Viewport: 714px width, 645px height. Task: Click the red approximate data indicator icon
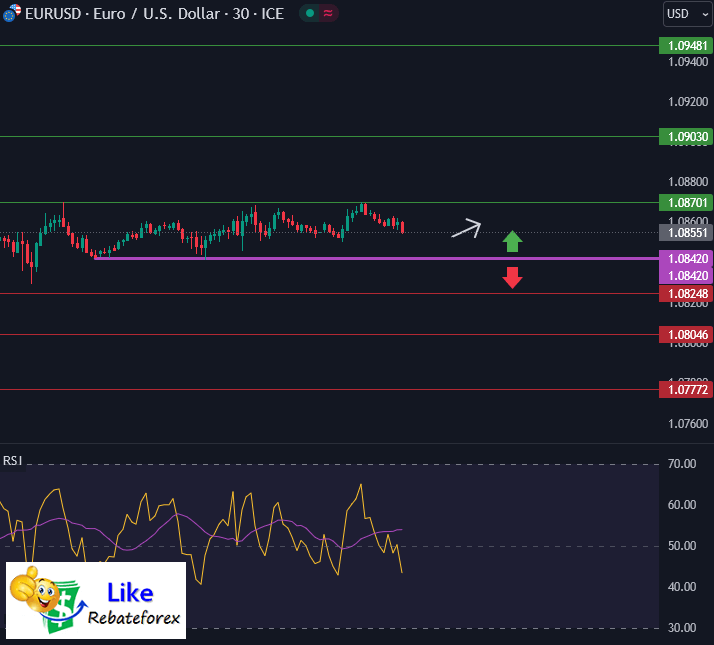(328, 14)
